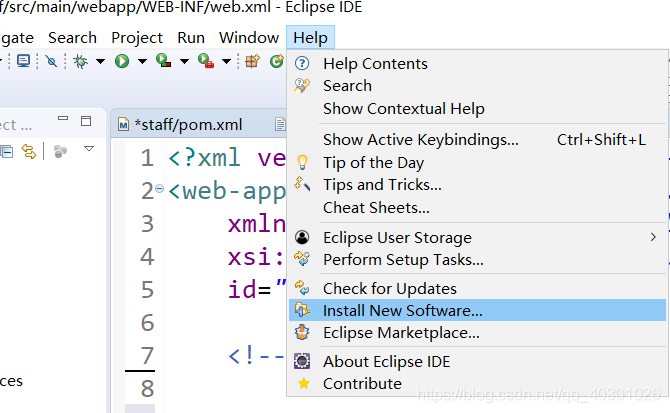This screenshot has width=670, height=413.
Task: Click the Collapse All icon in Project Explorer
Action: [x=6, y=152]
